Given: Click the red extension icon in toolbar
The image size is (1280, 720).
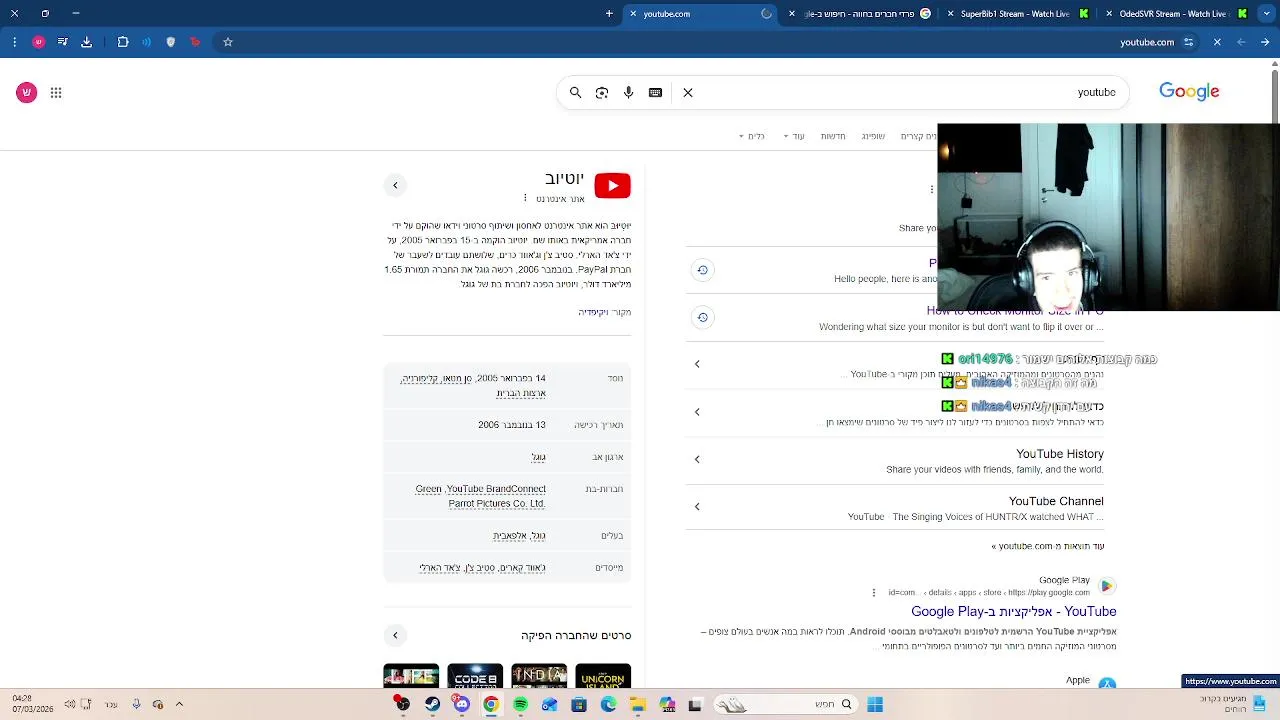Looking at the screenshot, I should 195,42.
